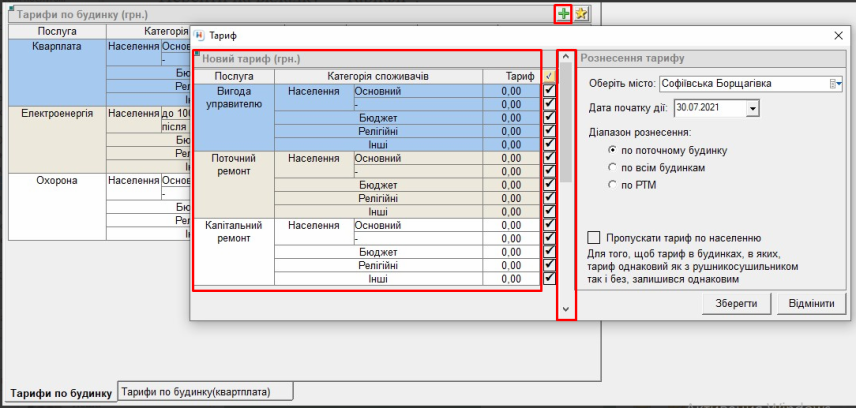The image size is (856, 408).
Task: Toggle checkbox for Вигода управителю Основний row
Action: pyautogui.click(x=549, y=91)
